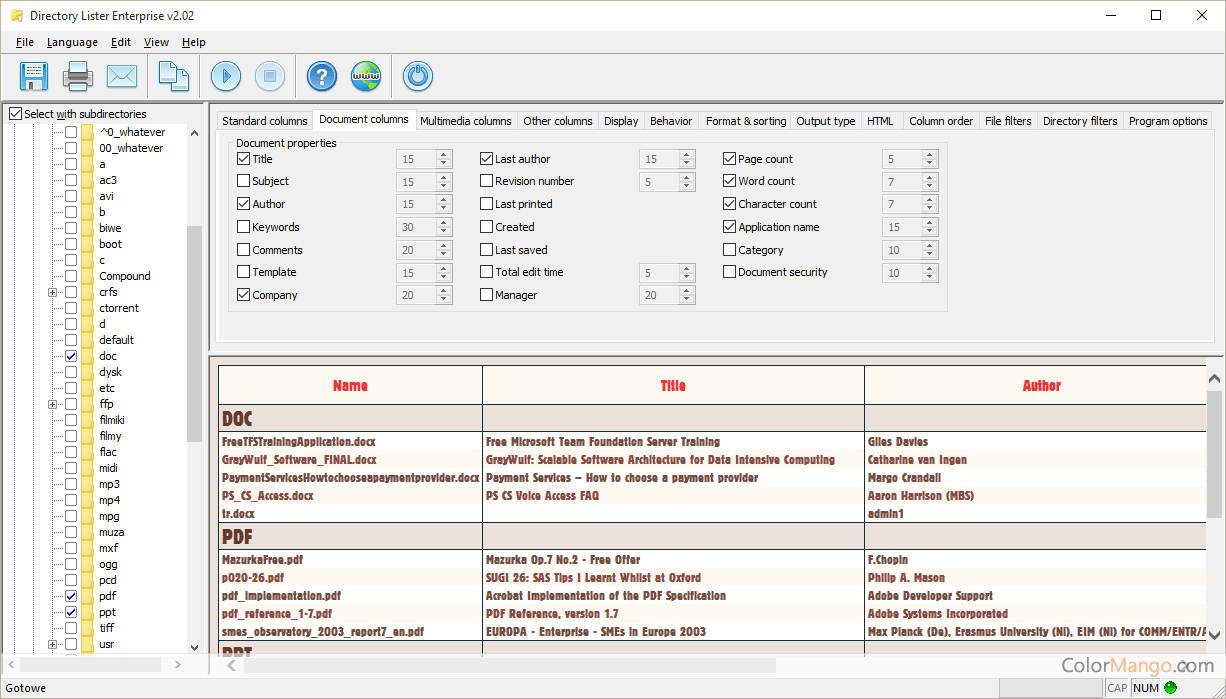Open the Language menu

[x=72, y=42]
